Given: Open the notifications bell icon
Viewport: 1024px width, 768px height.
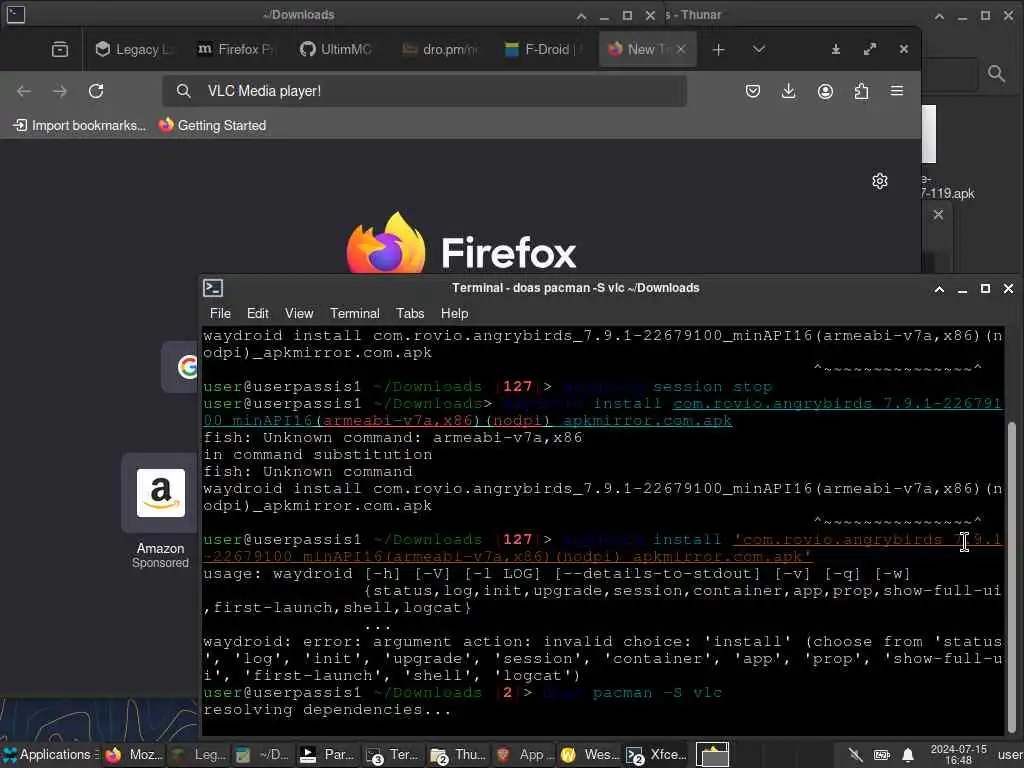Looking at the screenshot, I should (908, 755).
